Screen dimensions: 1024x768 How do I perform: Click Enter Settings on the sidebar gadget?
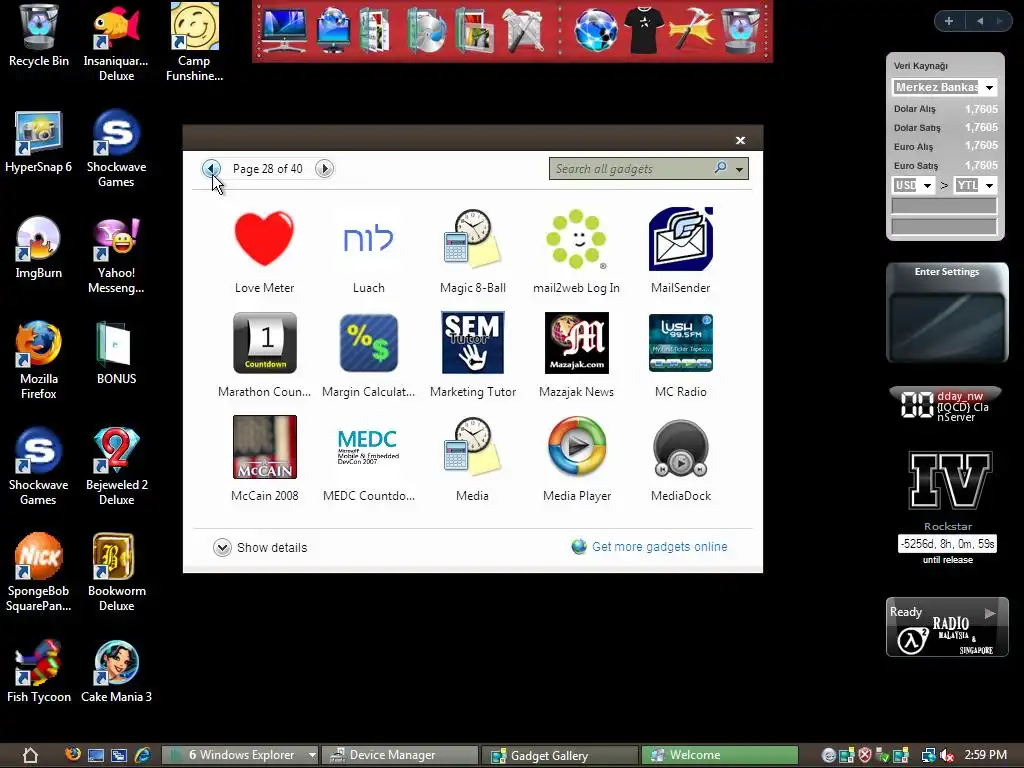coord(947,272)
